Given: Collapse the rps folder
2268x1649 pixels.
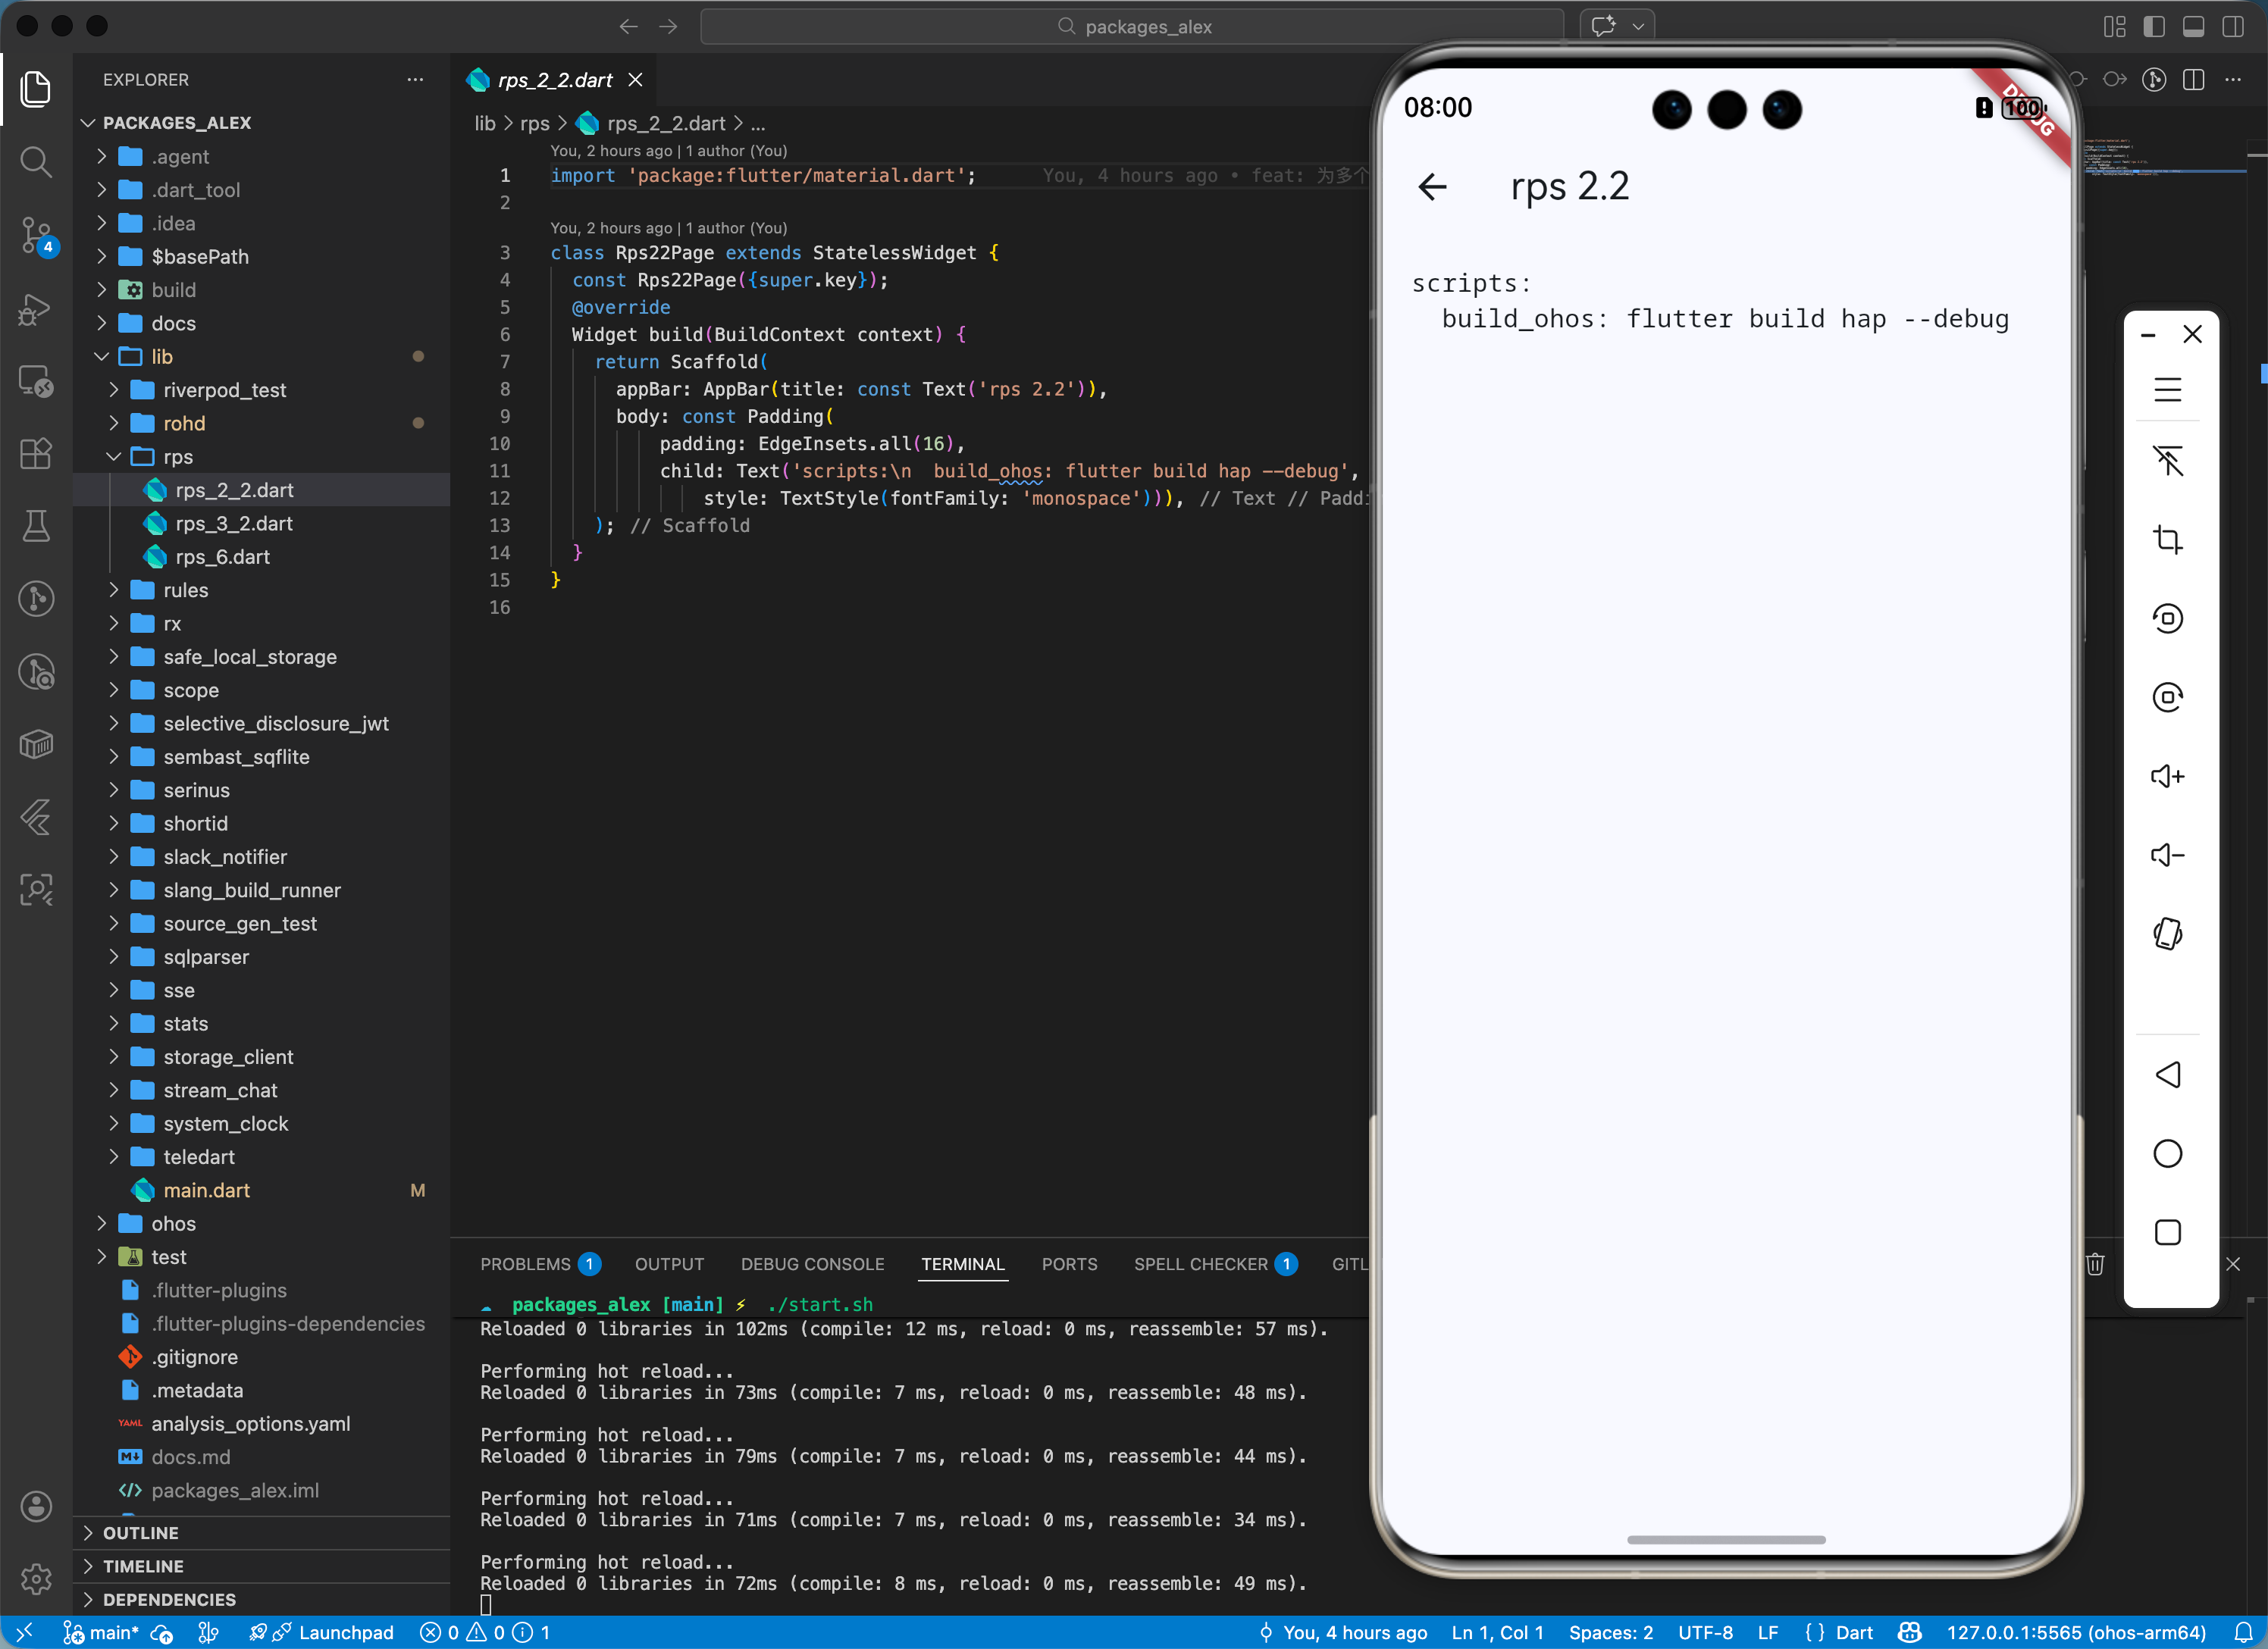Looking at the screenshot, I should tap(178, 457).
